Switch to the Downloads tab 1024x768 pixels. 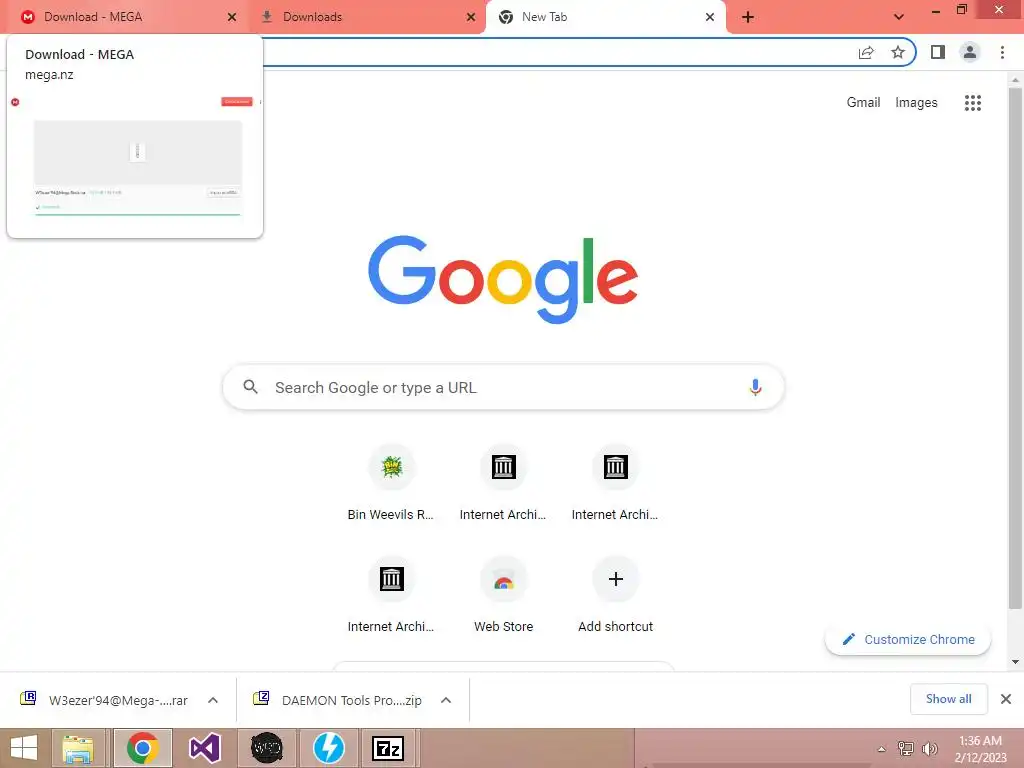coord(366,17)
